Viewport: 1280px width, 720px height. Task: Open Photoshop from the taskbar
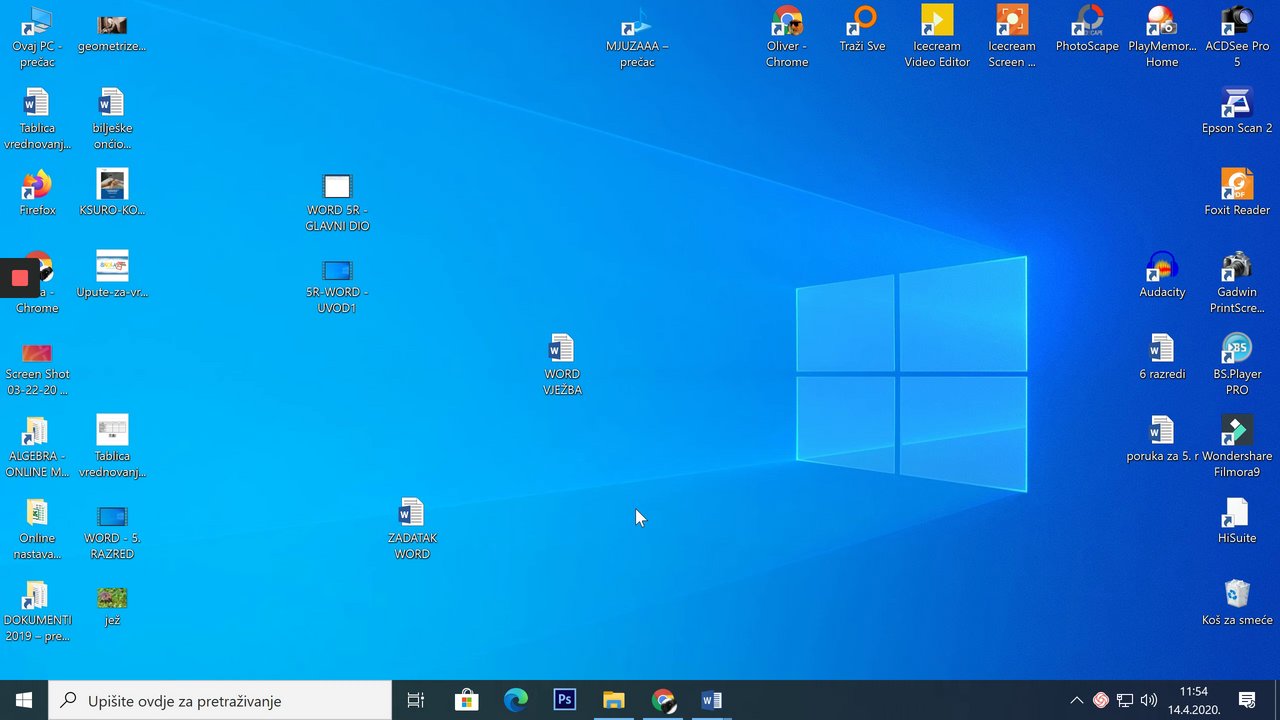pos(565,700)
